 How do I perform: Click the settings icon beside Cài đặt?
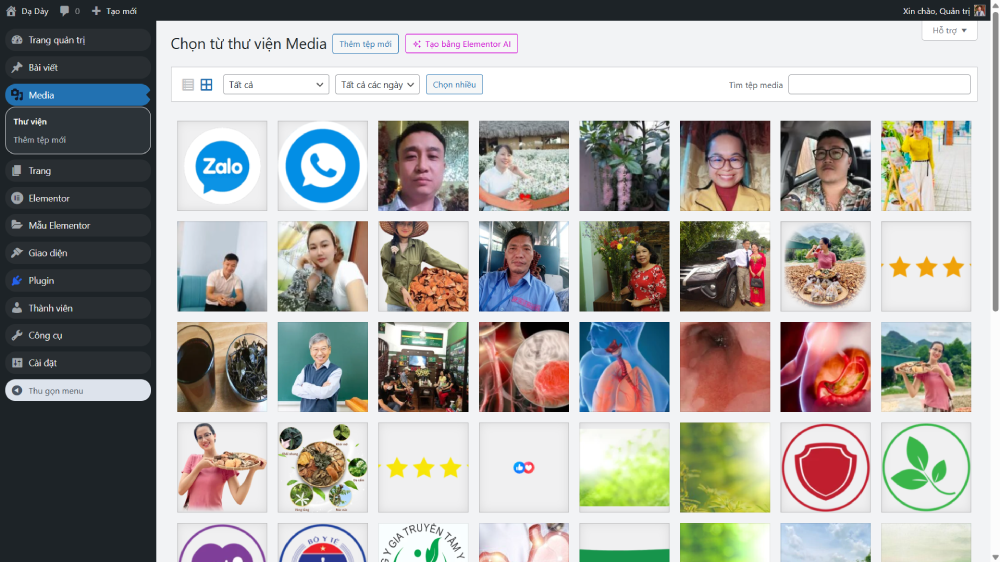pos(17,363)
